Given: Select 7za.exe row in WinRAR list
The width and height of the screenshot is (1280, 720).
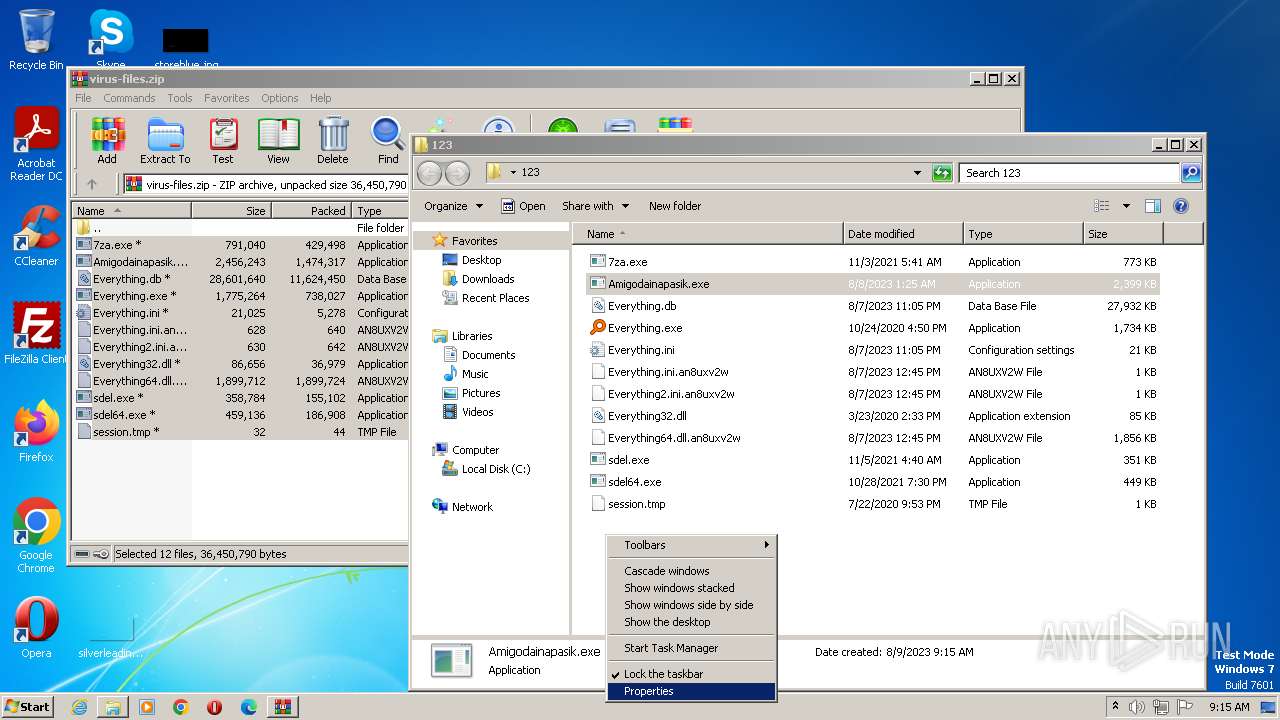Looking at the screenshot, I should point(240,245).
